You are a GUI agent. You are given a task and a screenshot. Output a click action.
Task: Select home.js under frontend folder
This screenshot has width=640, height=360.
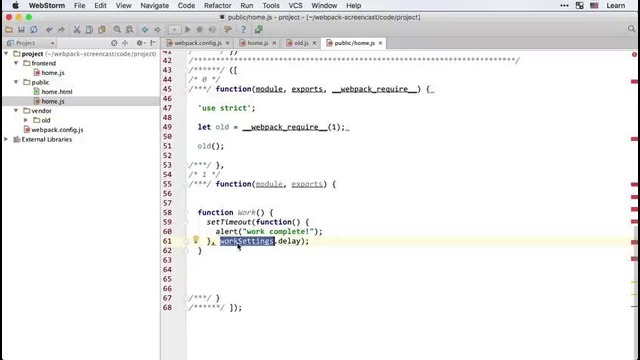point(49,73)
